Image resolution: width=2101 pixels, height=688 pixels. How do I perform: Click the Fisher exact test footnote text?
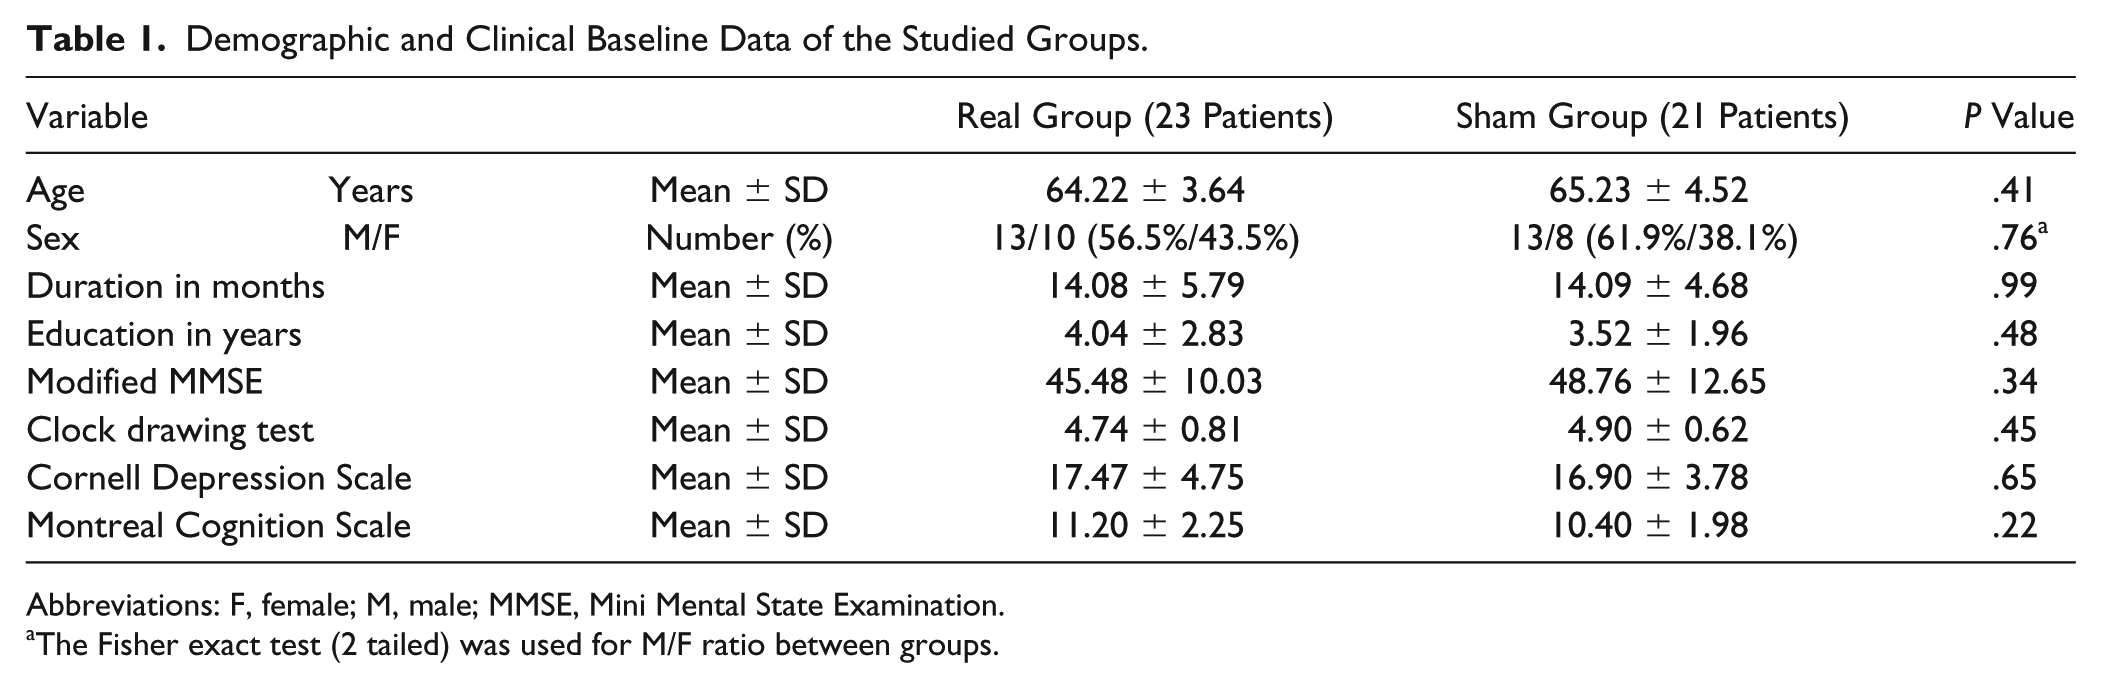click(512, 645)
